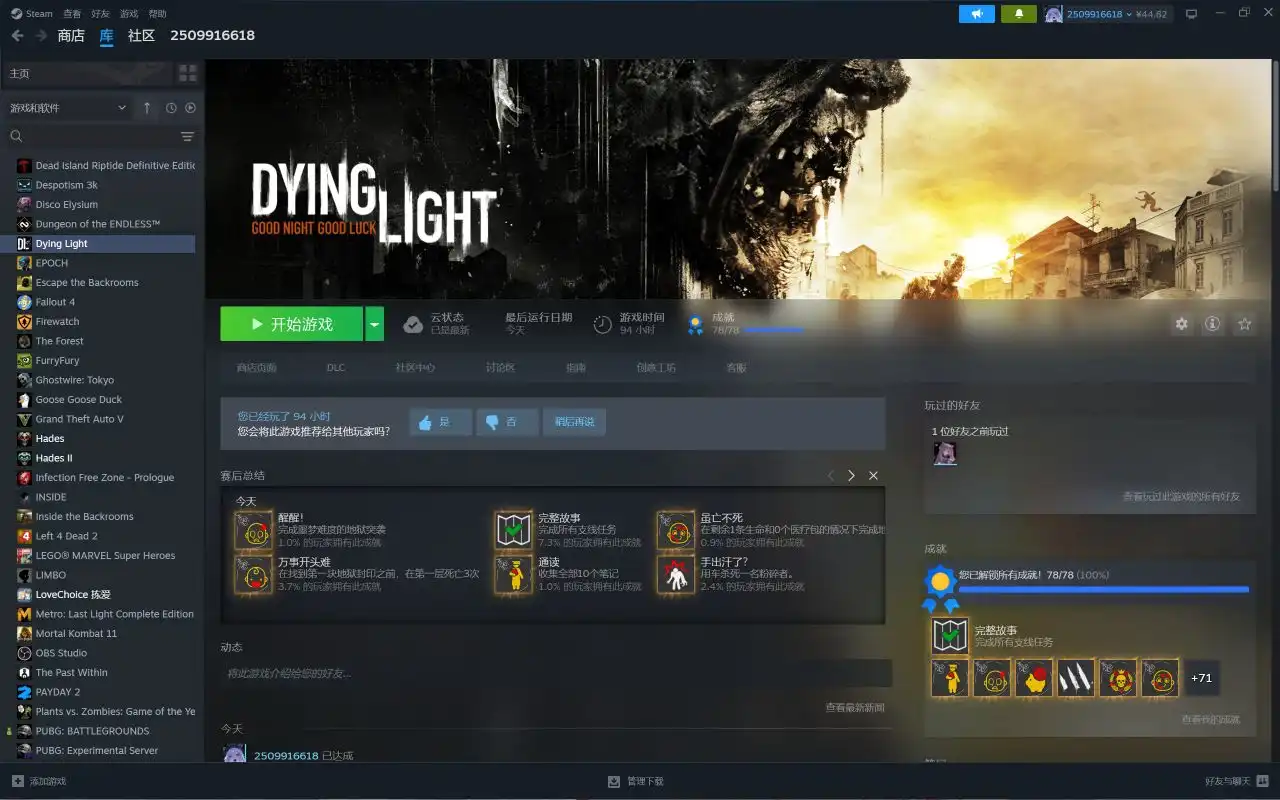Open the game properties gear icon

click(1182, 324)
